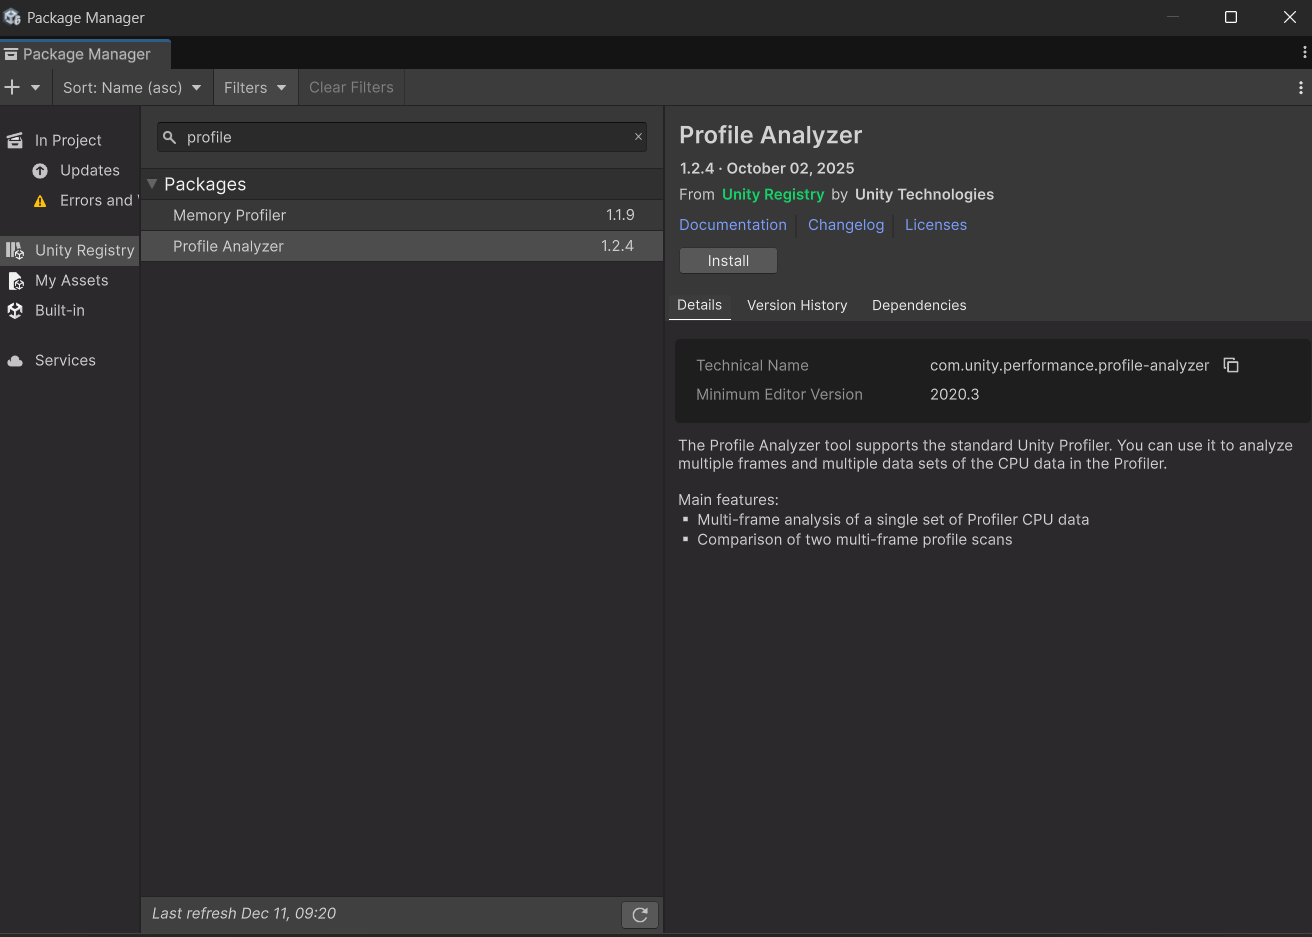Screen dimensions: 1312x937
Task: Clear the profile search text
Action: (x=638, y=136)
